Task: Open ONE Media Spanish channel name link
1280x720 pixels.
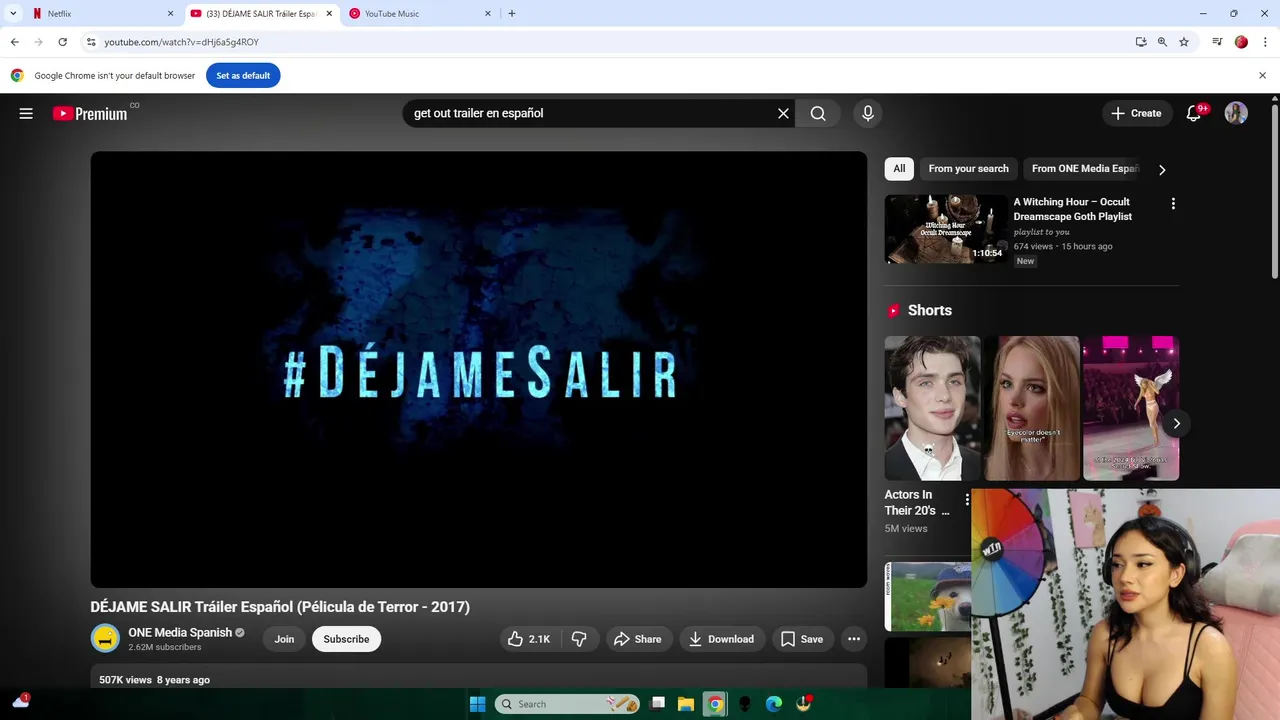Action: [180, 632]
